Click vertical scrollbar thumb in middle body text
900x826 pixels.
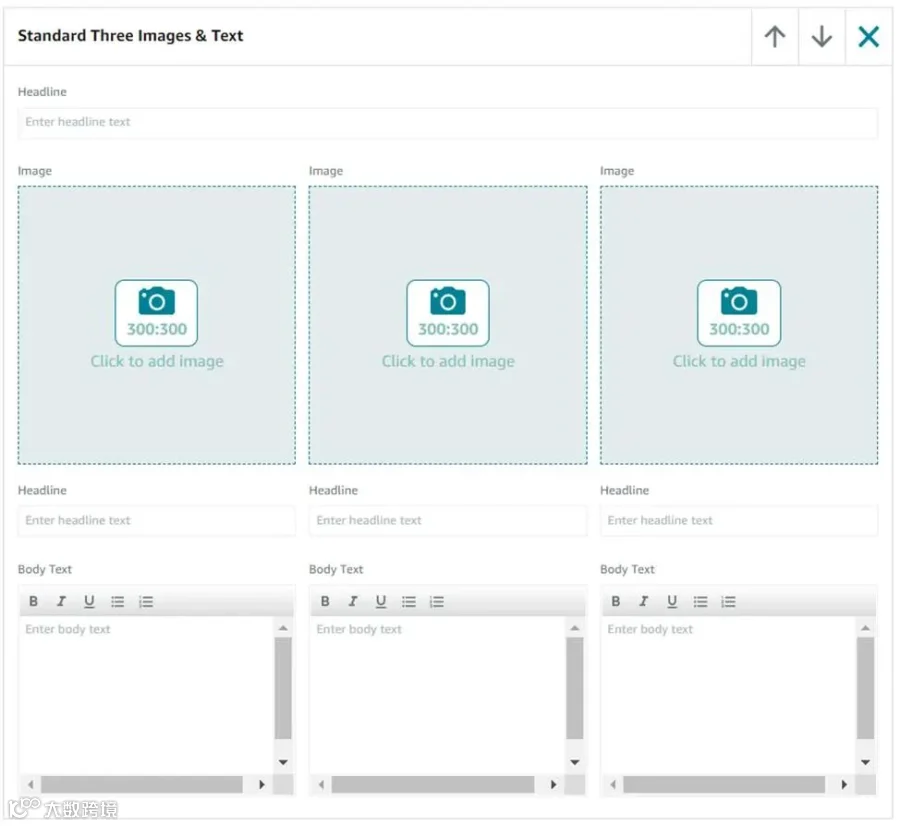tap(575, 689)
